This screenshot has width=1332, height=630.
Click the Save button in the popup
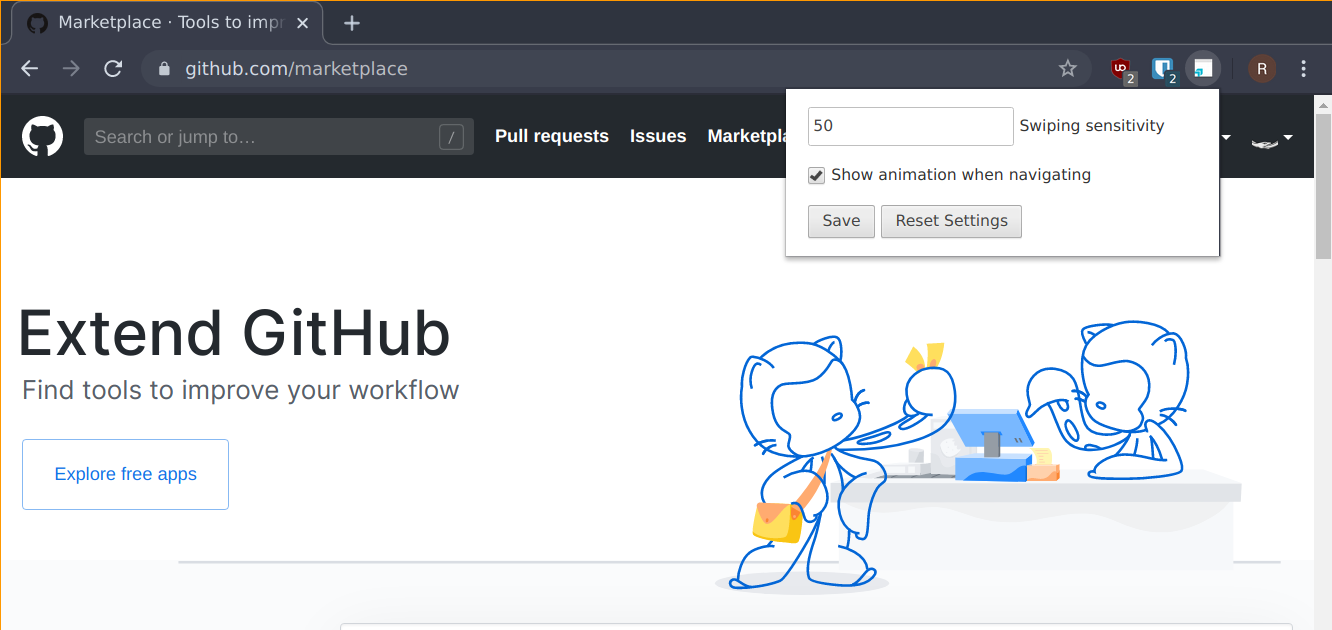pos(841,221)
